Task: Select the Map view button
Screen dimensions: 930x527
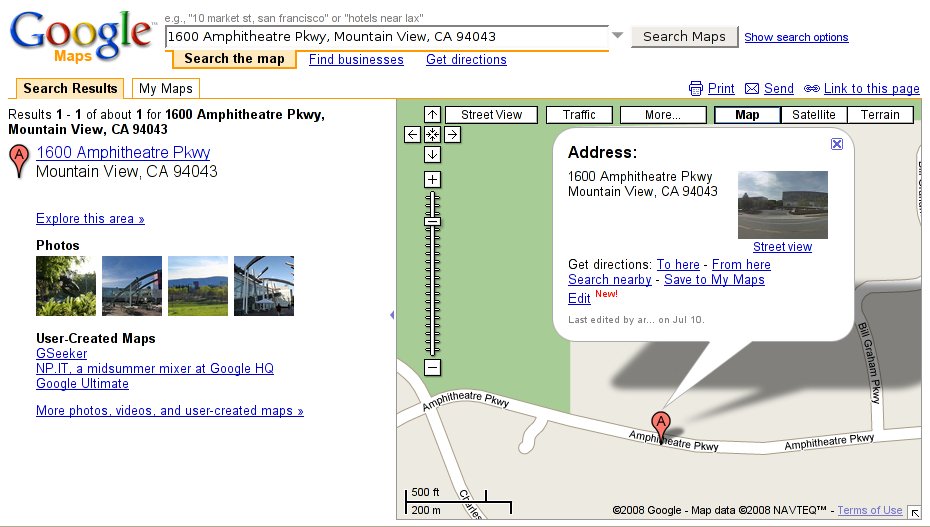Action: tap(747, 115)
